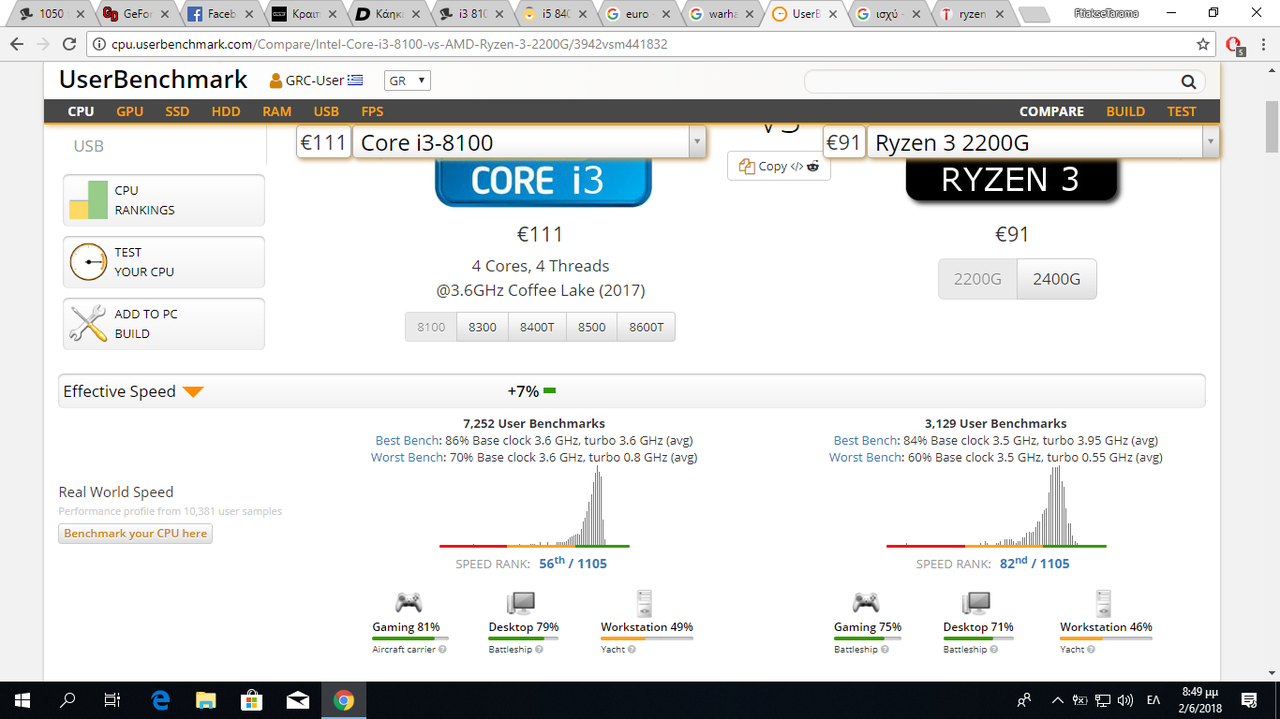Show hidden tray icons chevron
This screenshot has width=1280, height=719.
click(x=1056, y=700)
